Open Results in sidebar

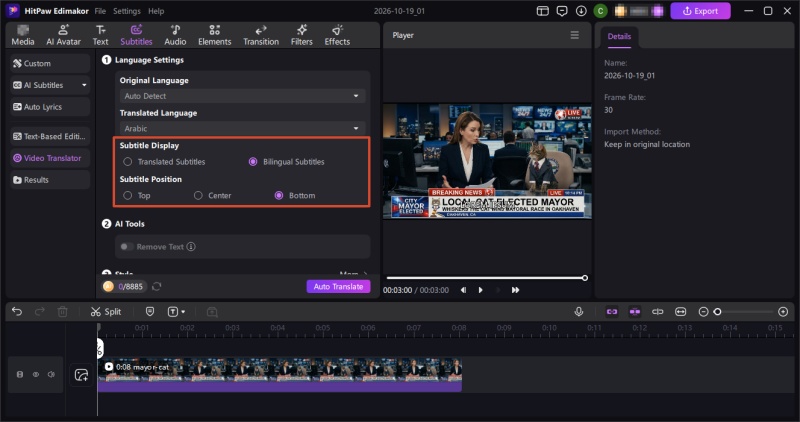click(50, 180)
